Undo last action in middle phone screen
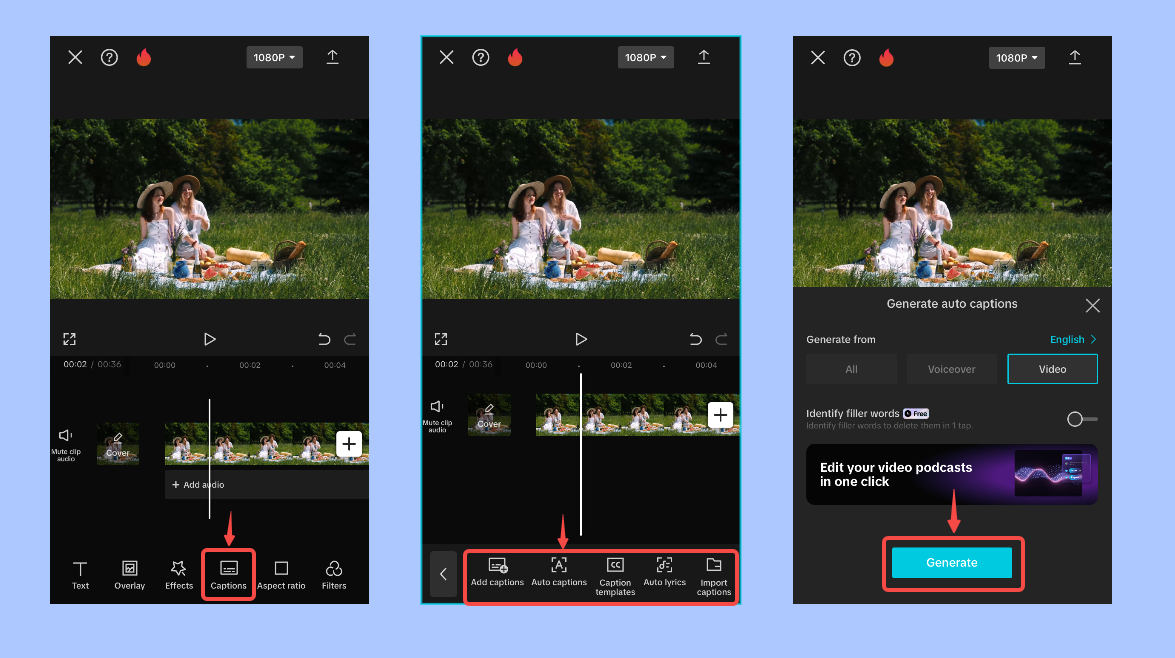The image size is (1175, 658). coord(695,339)
